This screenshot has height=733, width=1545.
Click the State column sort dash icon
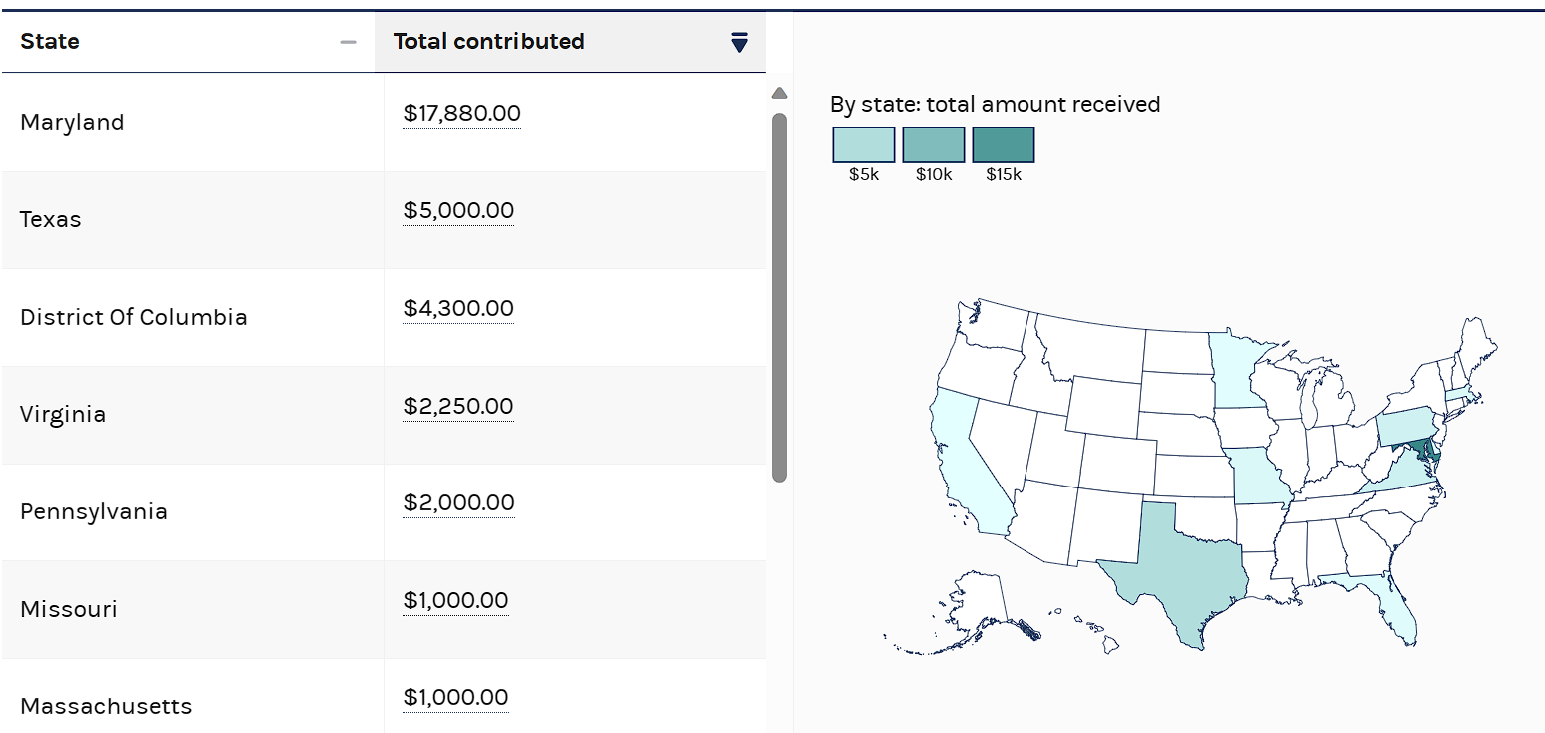(348, 42)
